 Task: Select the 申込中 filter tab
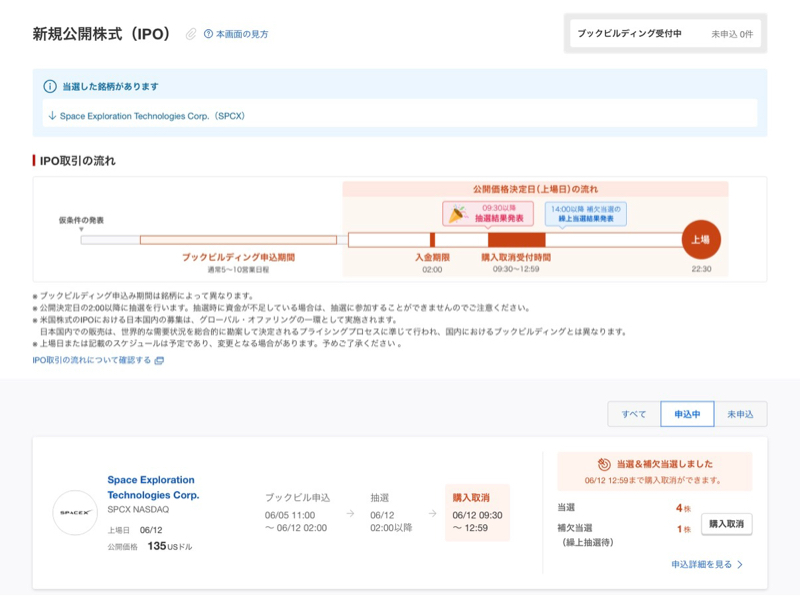(x=687, y=414)
